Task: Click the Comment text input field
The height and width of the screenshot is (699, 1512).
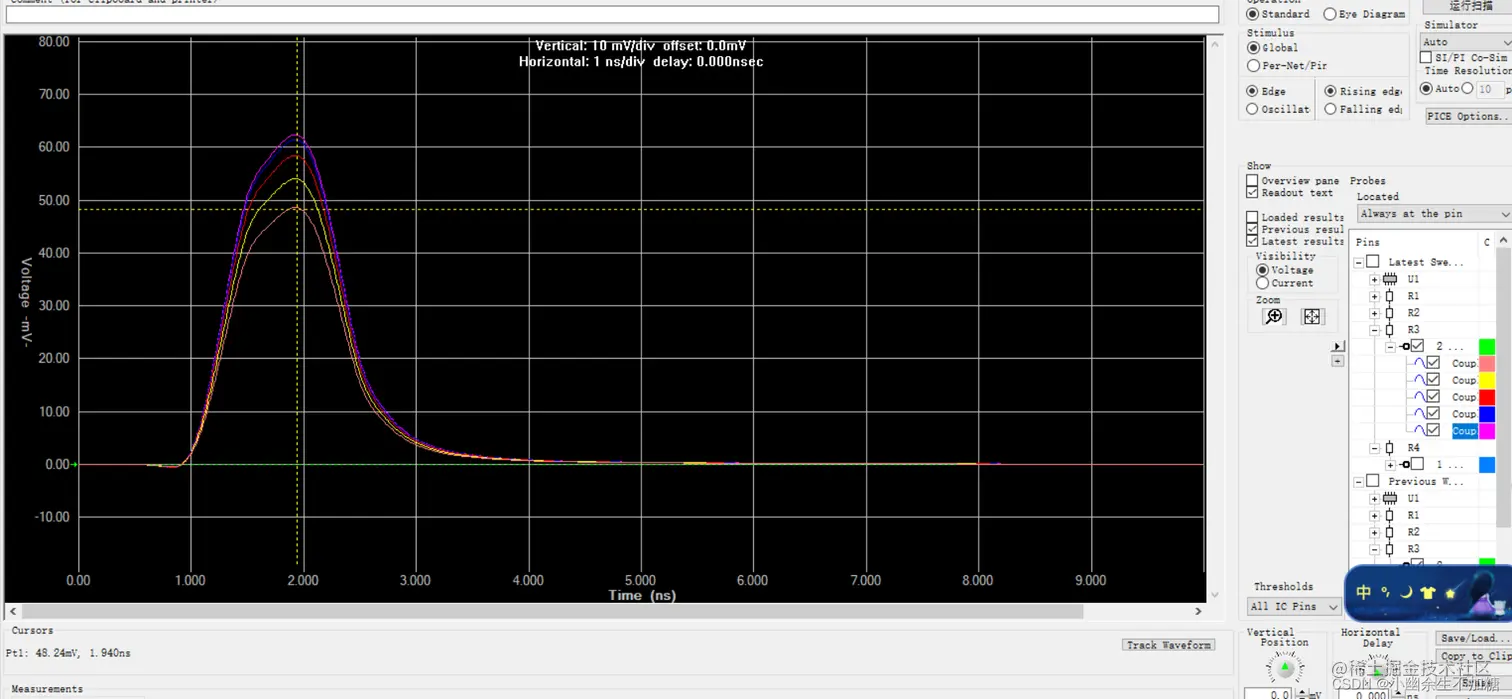Action: click(612, 15)
